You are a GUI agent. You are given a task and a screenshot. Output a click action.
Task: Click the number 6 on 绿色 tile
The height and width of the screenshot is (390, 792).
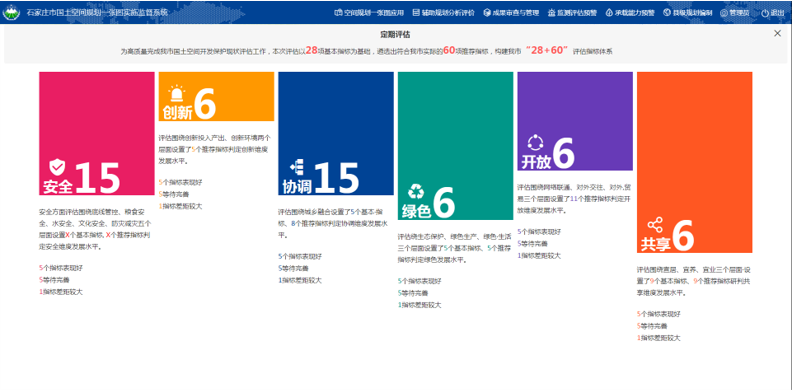444,202
